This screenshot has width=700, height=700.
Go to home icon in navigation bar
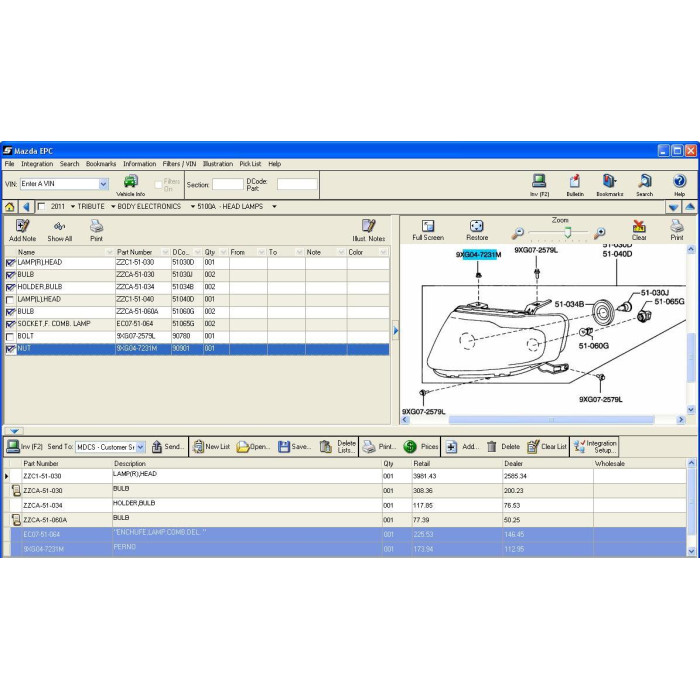(9, 207)
